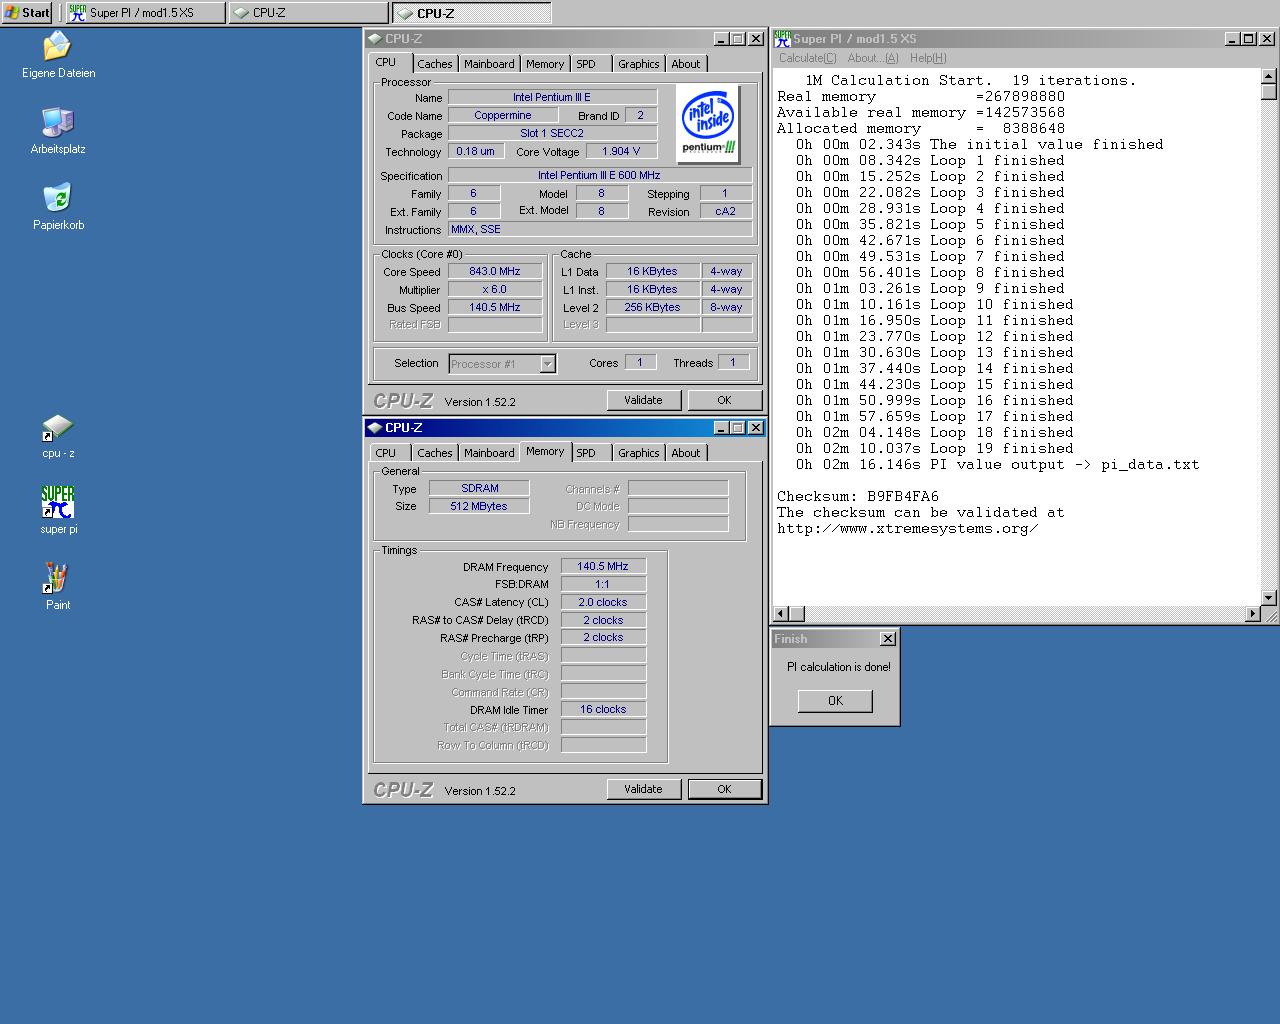Click the Loop 19 finished line
The height and width of the screenshot is (1024, 1280).
click(x=934, y=448)
